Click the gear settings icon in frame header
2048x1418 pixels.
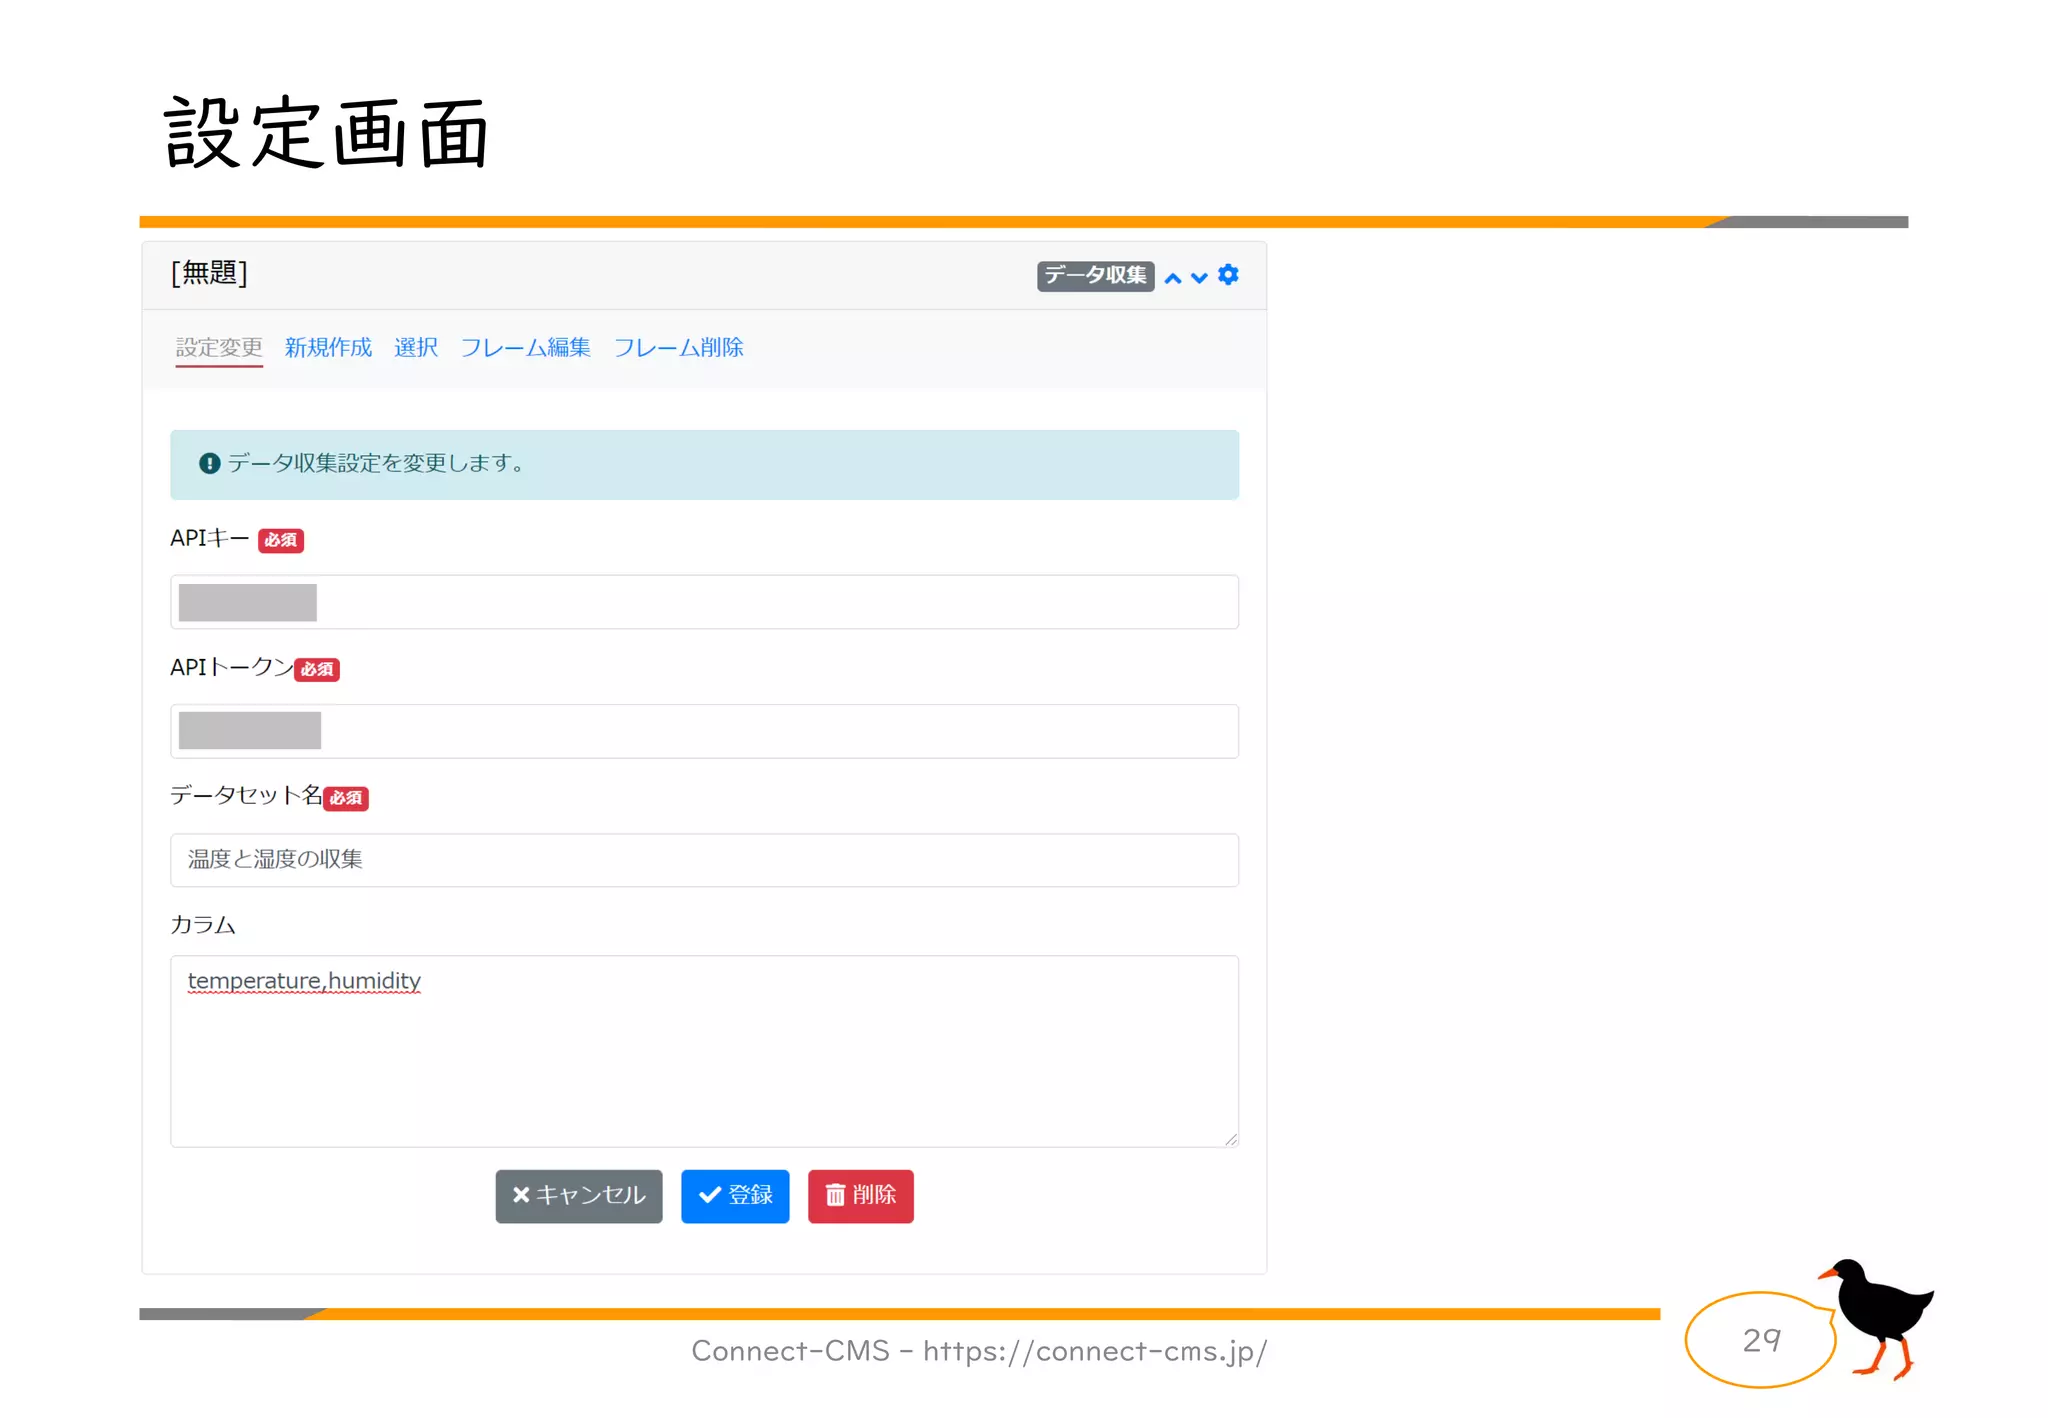point(1228,275)
